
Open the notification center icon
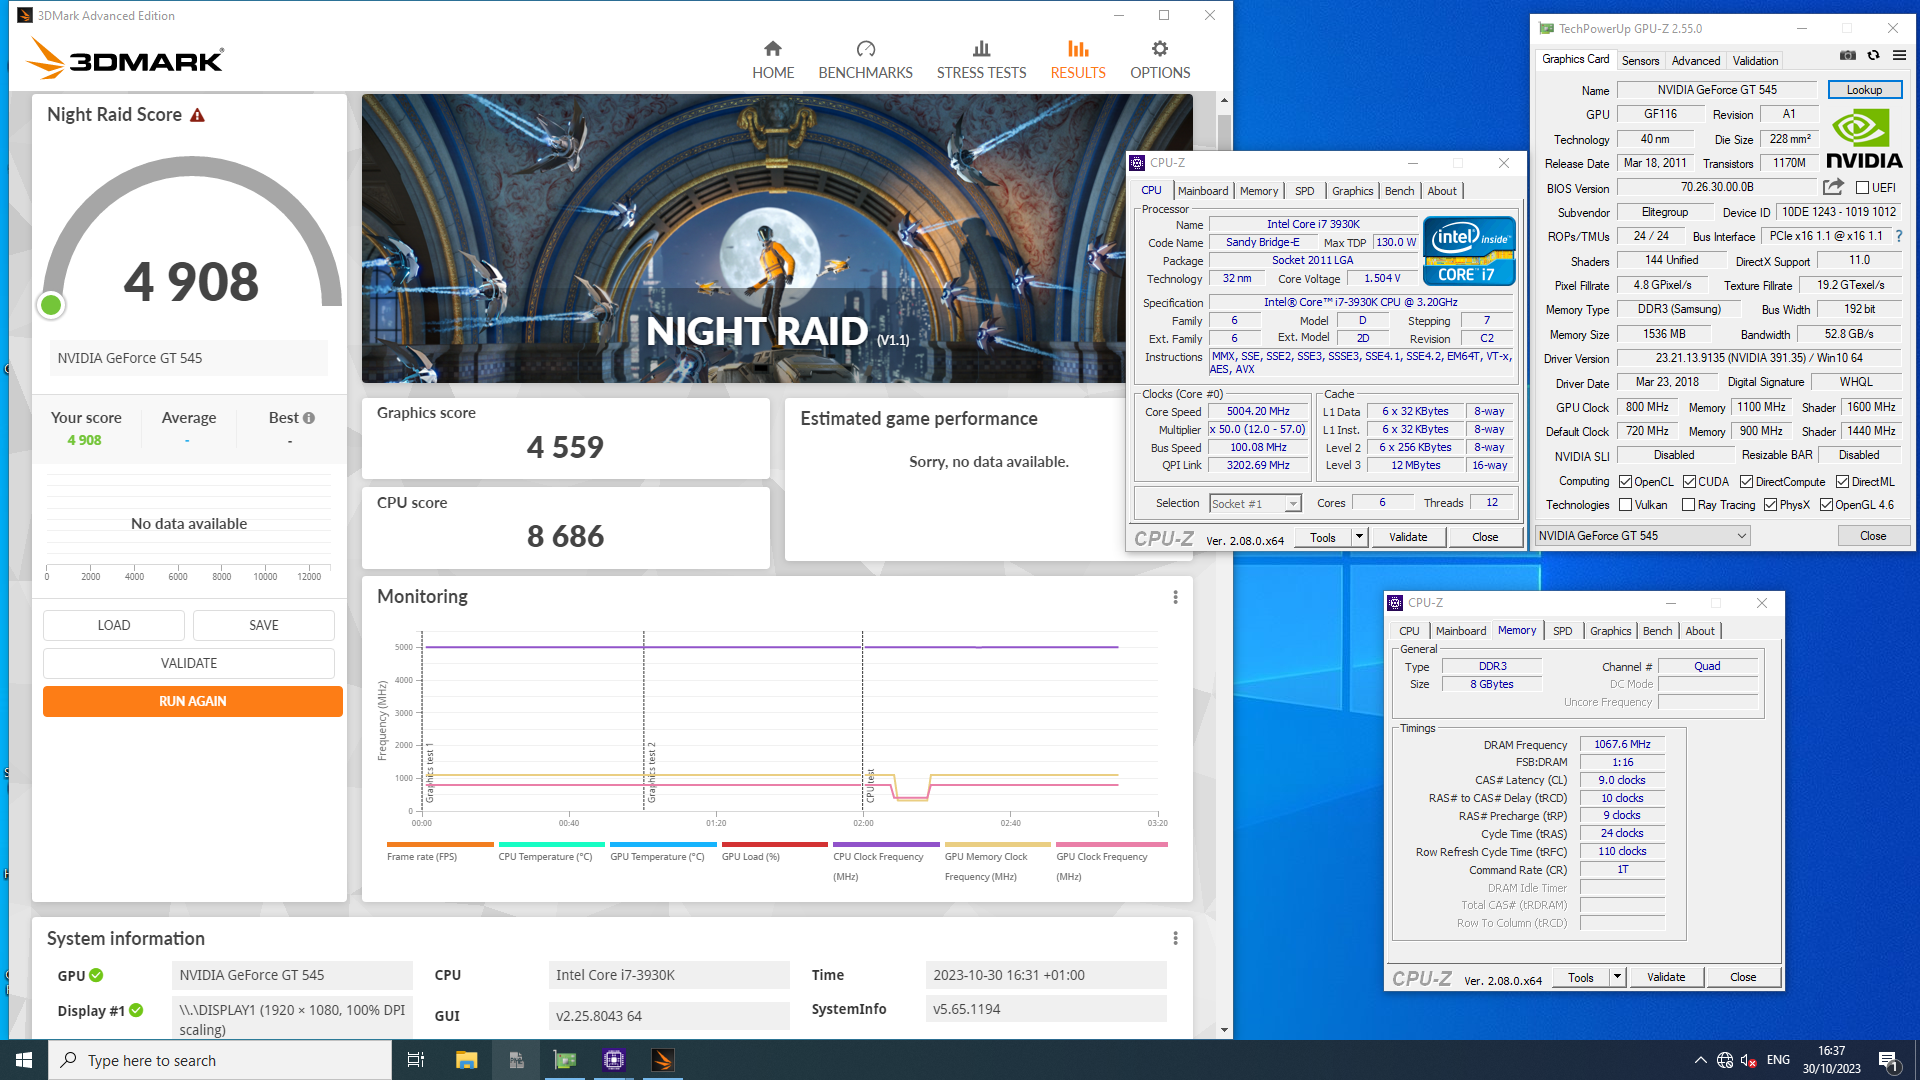click(1889, 1060)
